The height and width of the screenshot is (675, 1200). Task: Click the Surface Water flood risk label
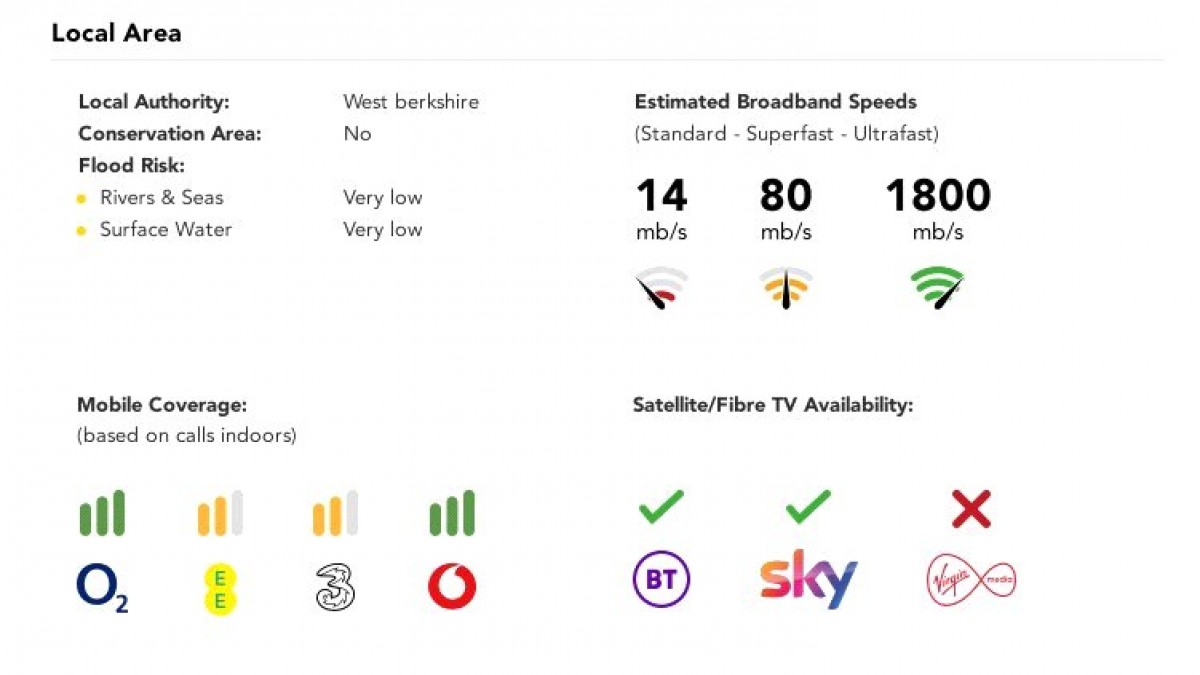[x=165, y=229]
